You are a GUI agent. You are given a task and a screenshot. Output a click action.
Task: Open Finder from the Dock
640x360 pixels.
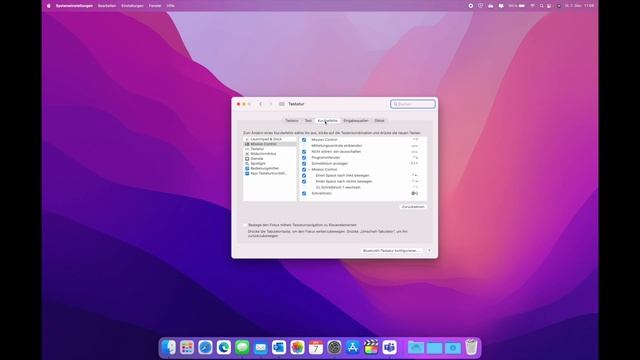pyautogui.click(x=169, y=347)
